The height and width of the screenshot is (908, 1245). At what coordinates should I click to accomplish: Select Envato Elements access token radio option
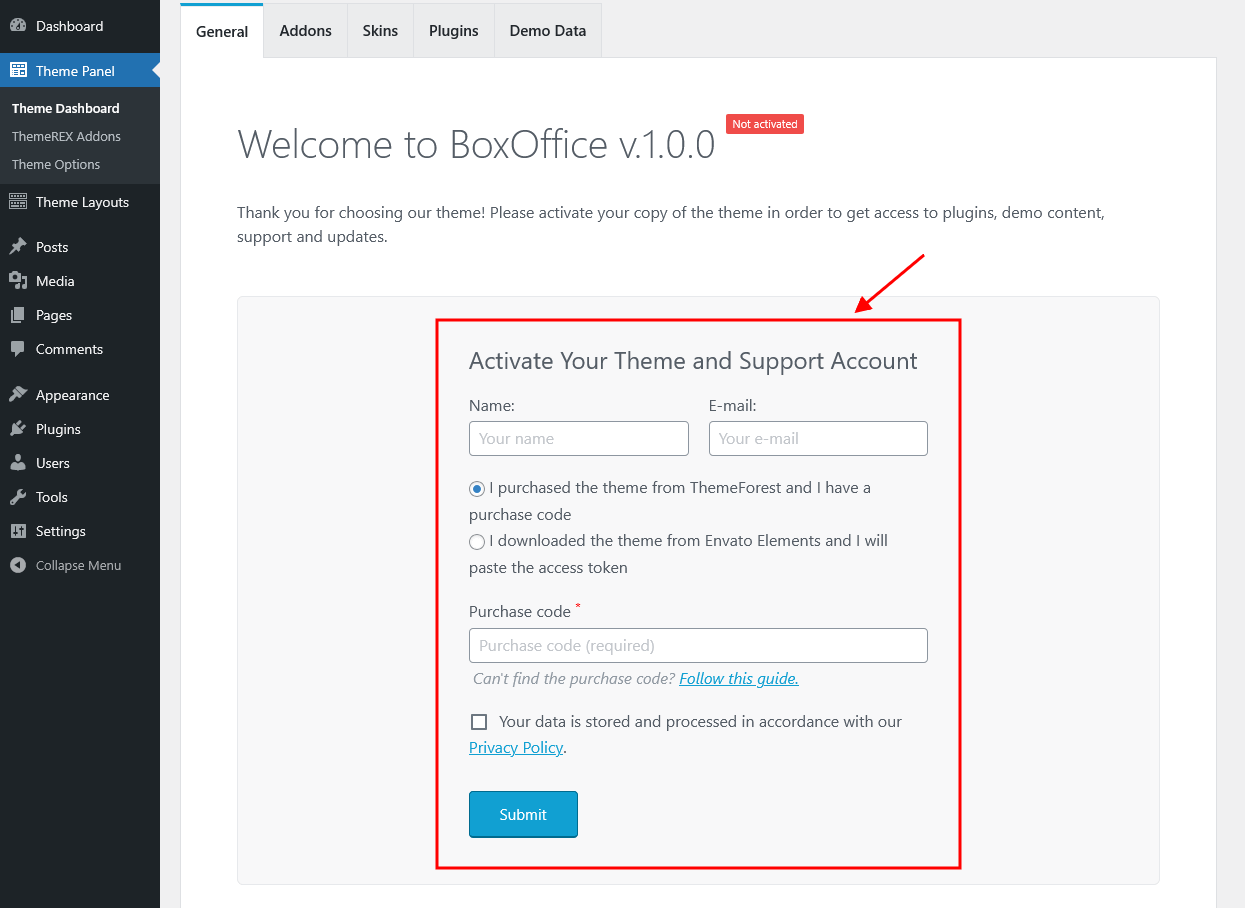pyautogui.click(x=477, y=542)
